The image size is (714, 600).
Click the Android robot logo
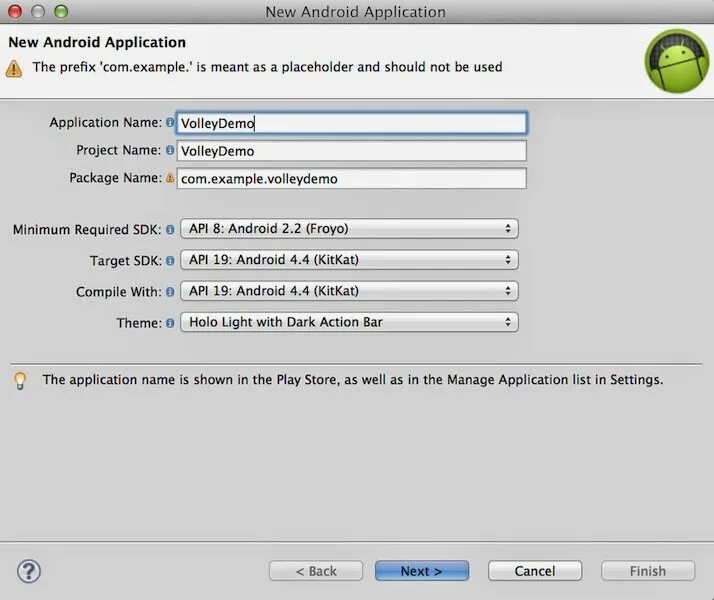(677, 61)
